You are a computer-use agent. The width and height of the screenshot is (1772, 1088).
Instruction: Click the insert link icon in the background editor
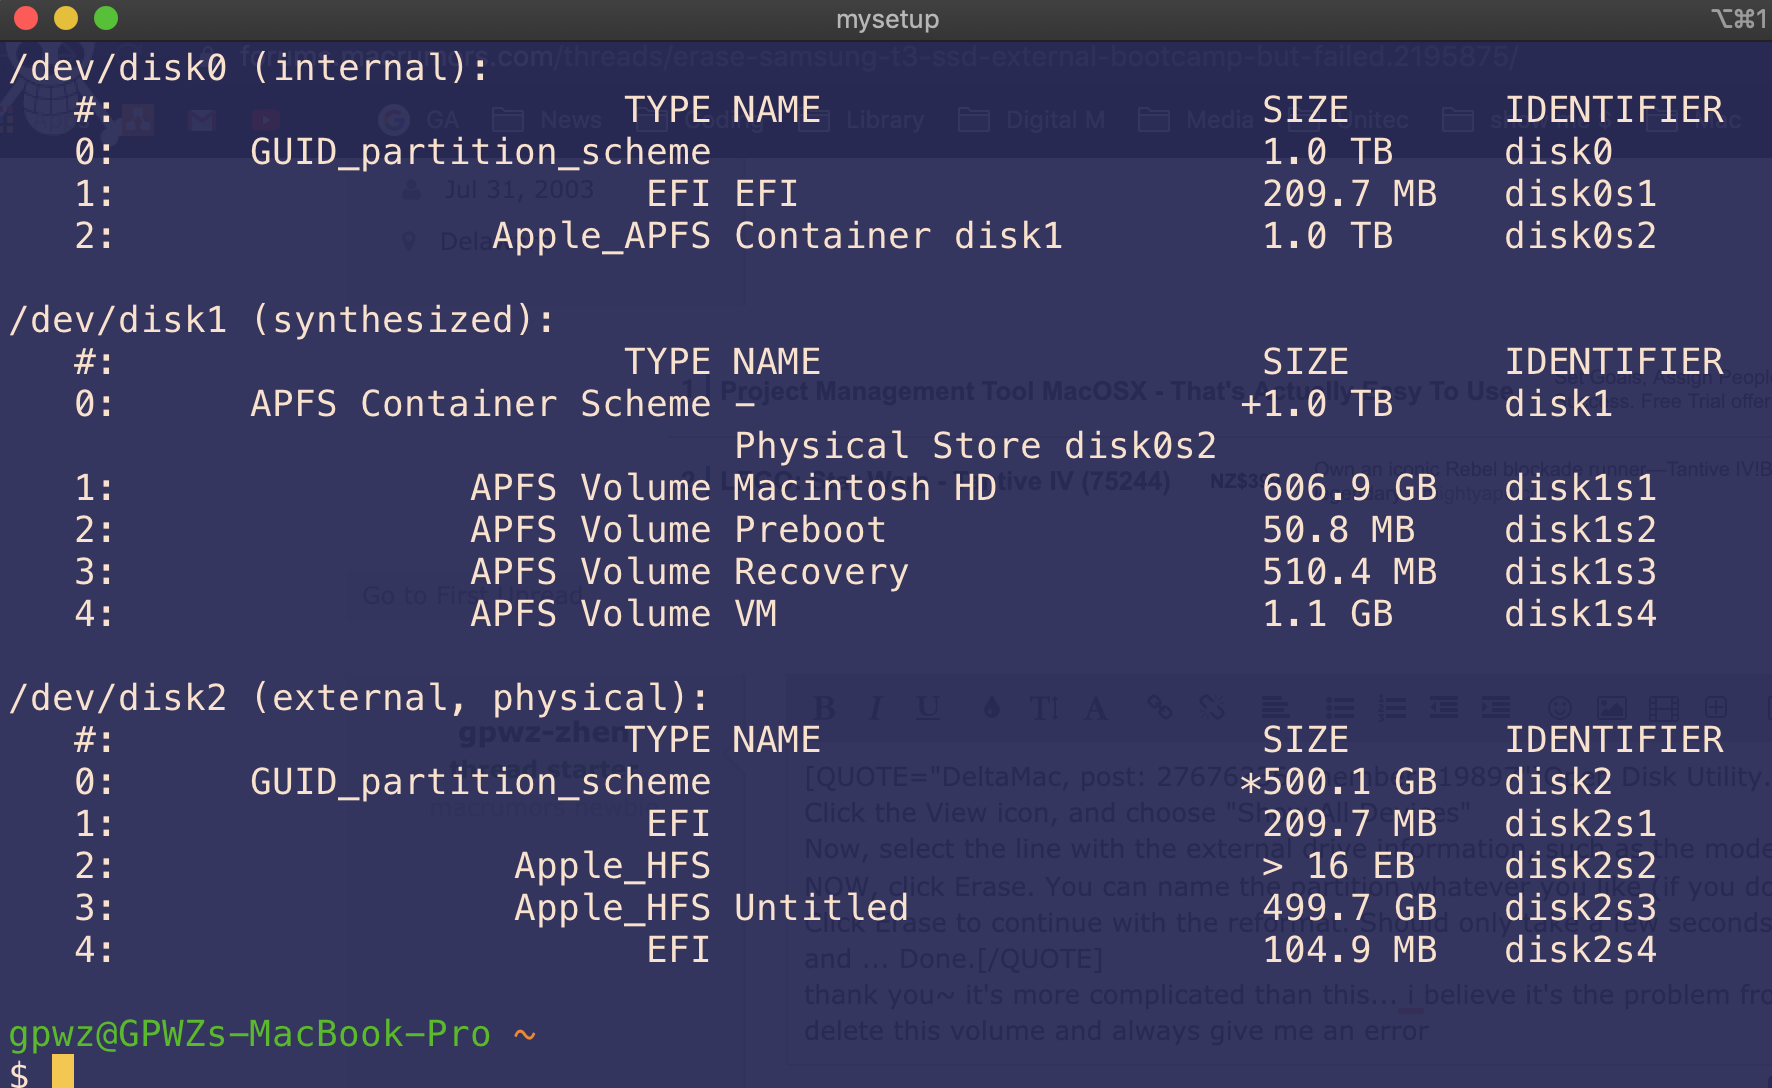coord(1160,708)
